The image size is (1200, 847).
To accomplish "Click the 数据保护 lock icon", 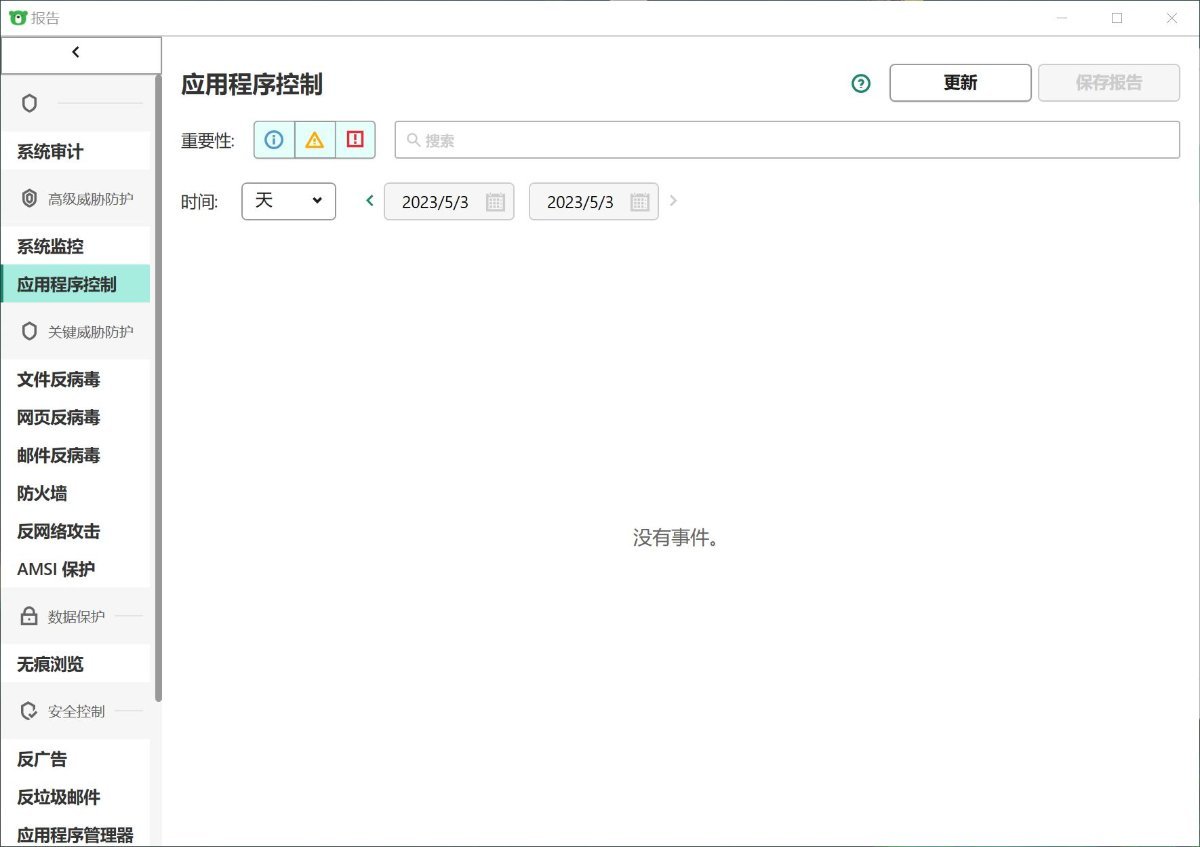I will [29, 616].
